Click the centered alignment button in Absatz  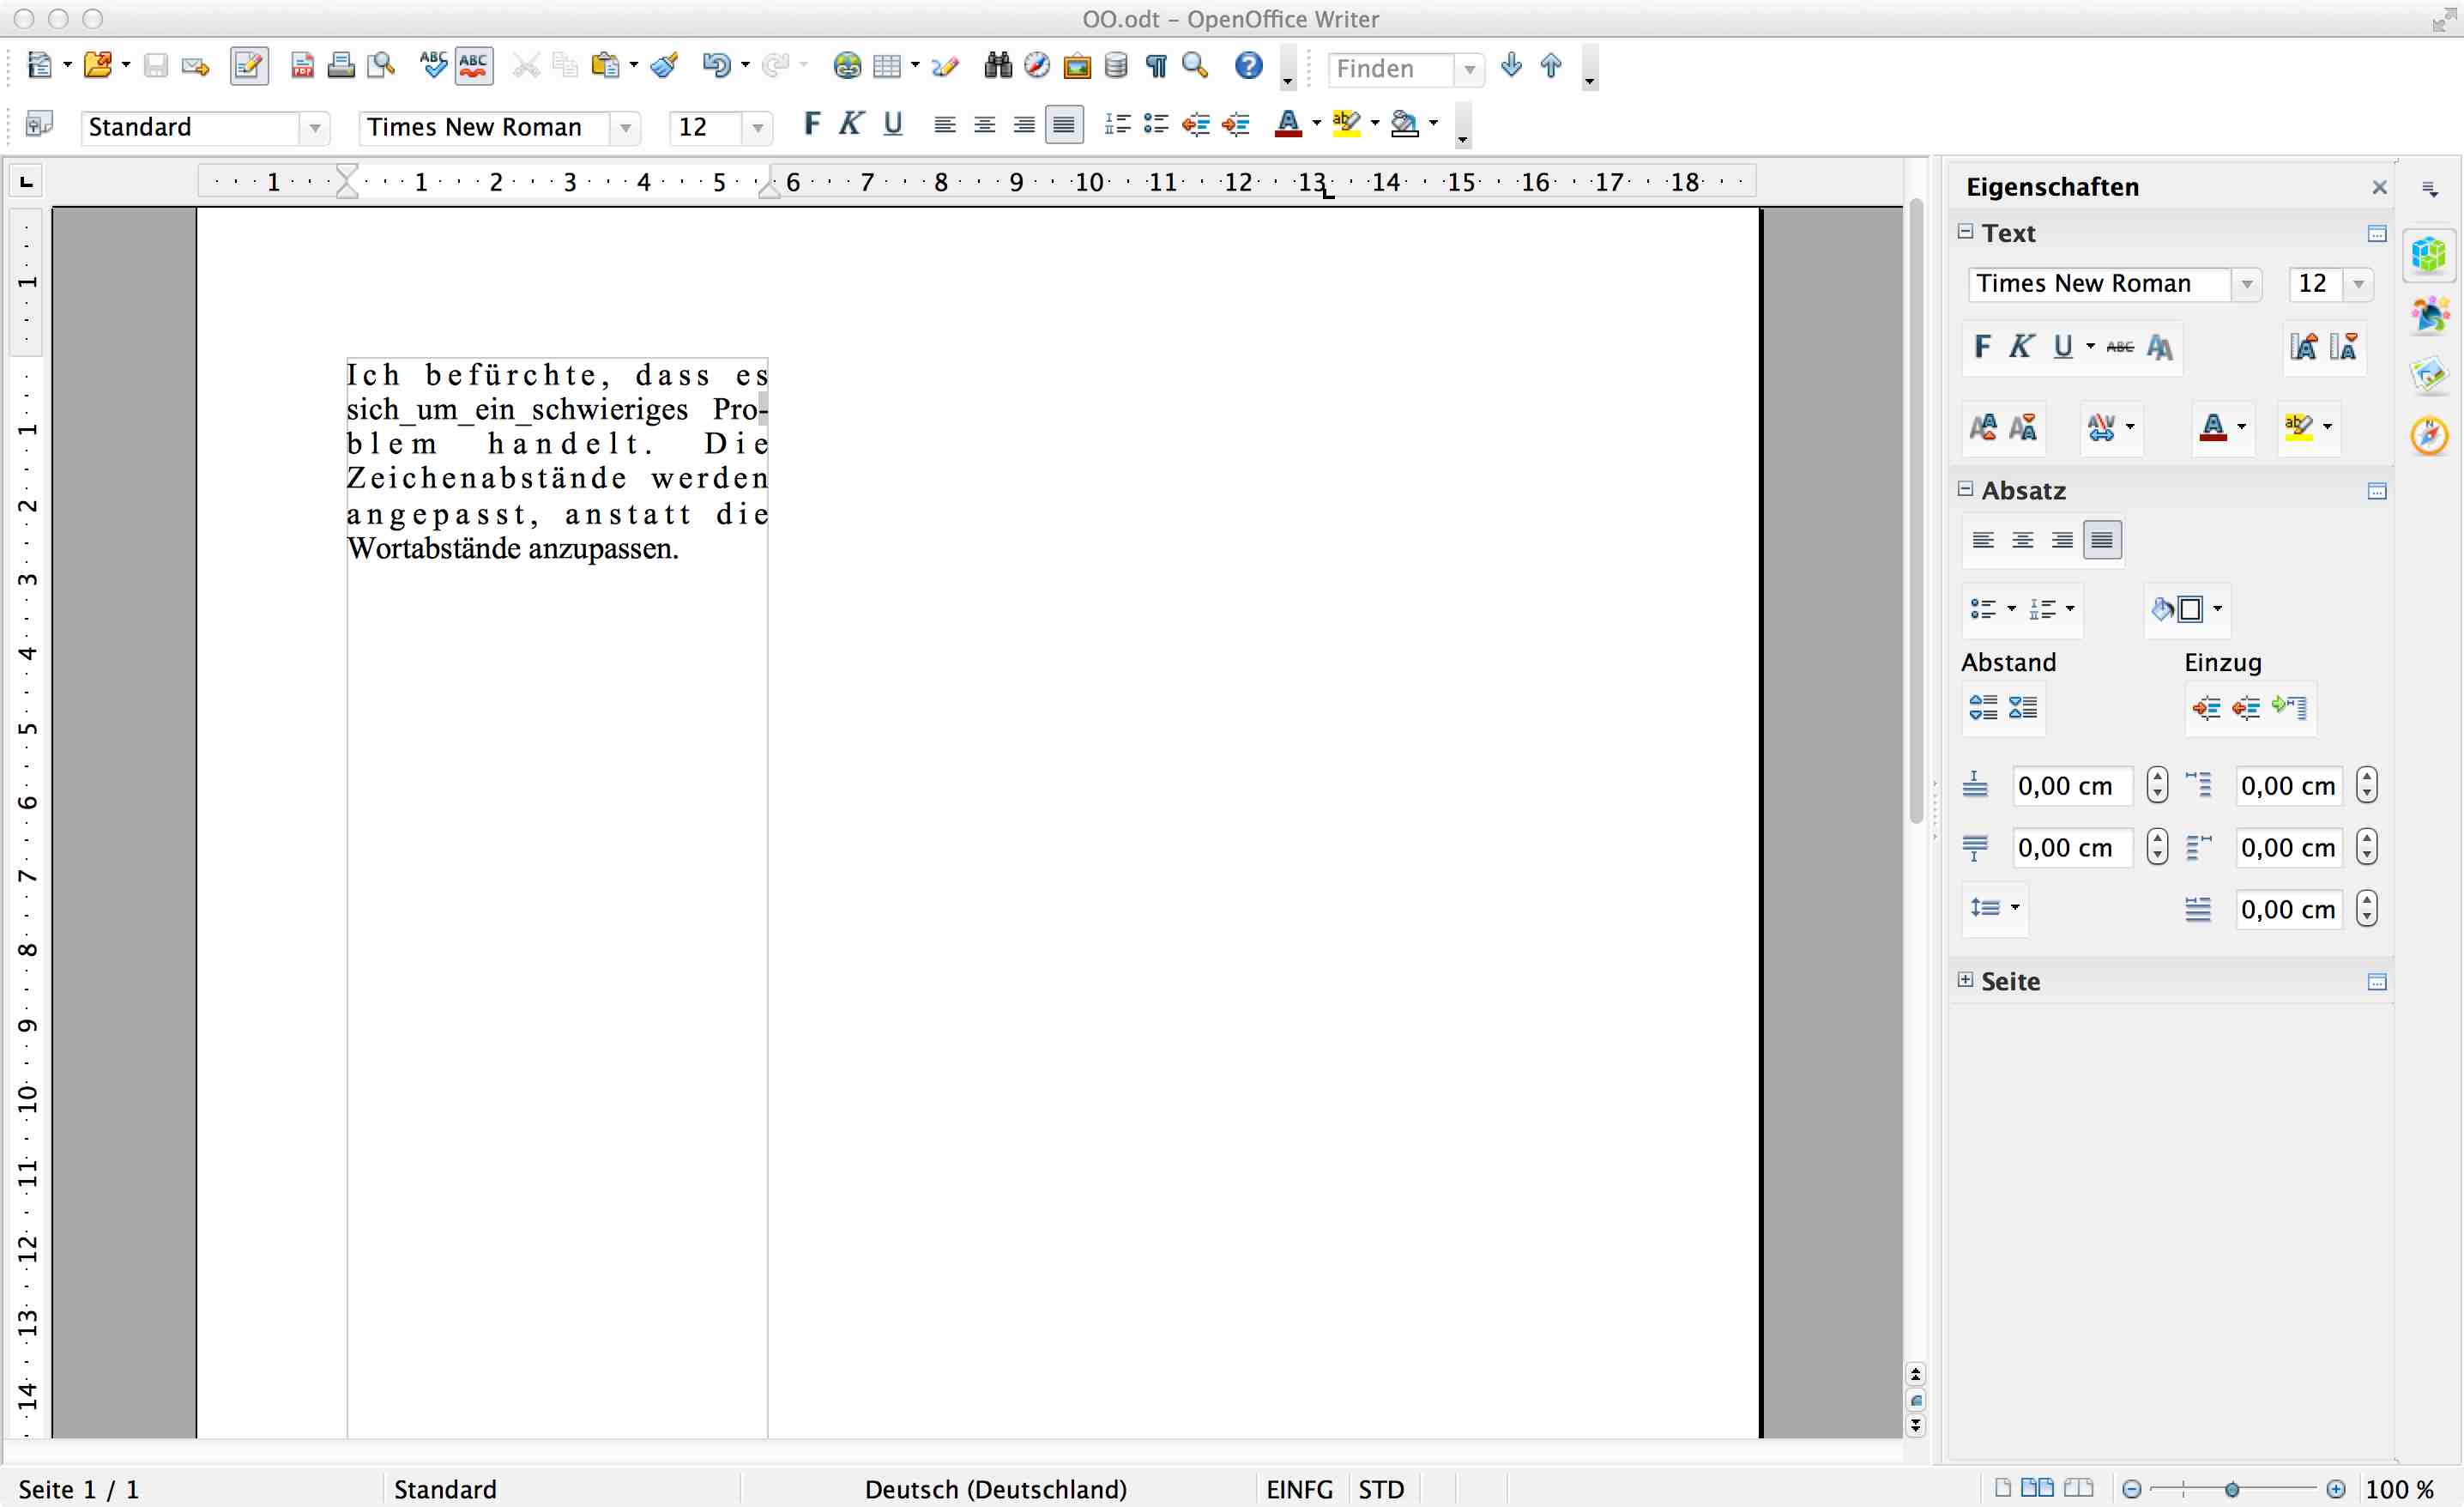2020,541
